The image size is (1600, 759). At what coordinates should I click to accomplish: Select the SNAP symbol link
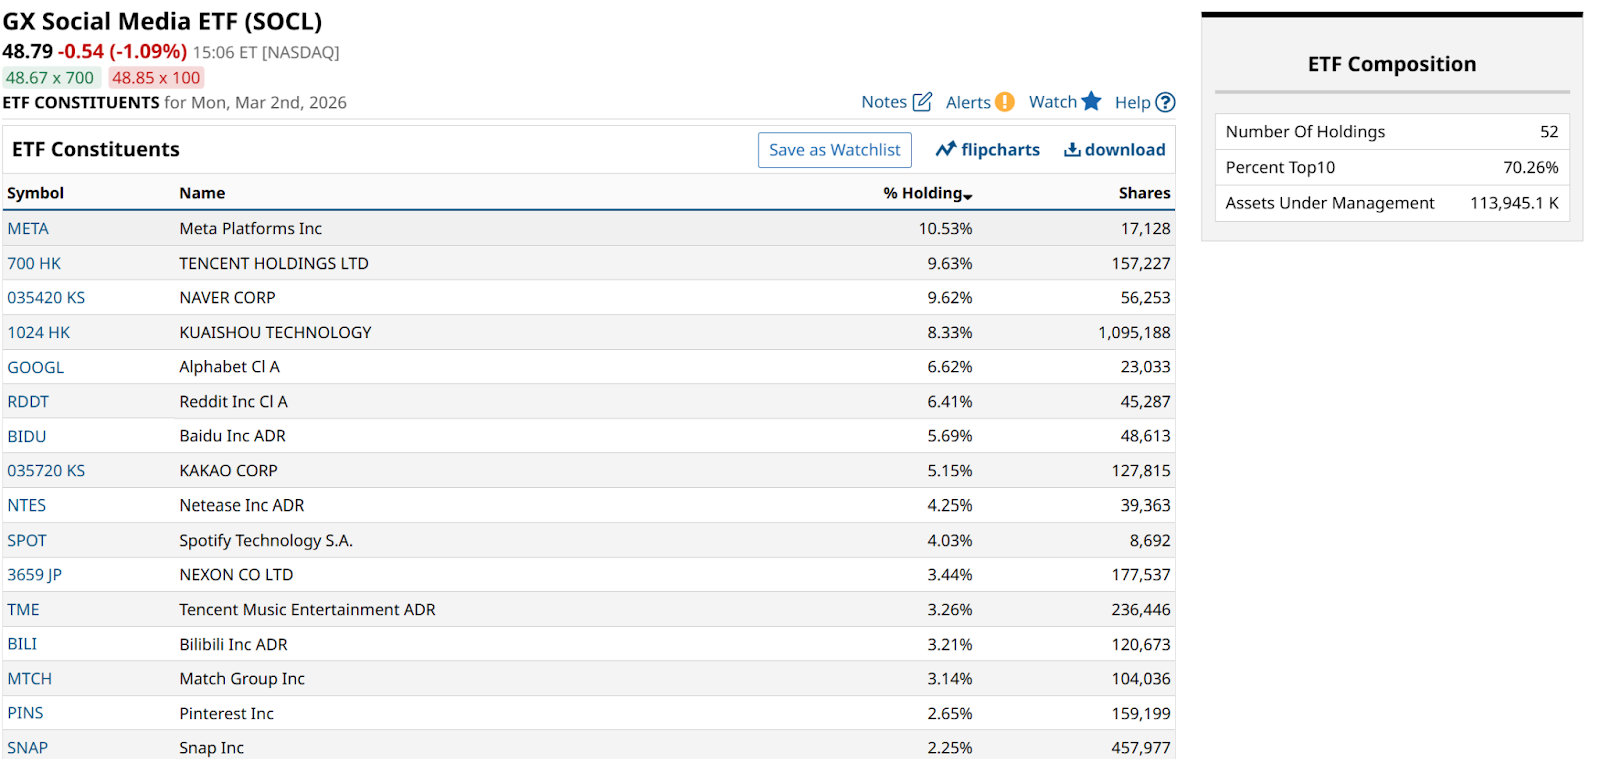(x=28, y=748)
